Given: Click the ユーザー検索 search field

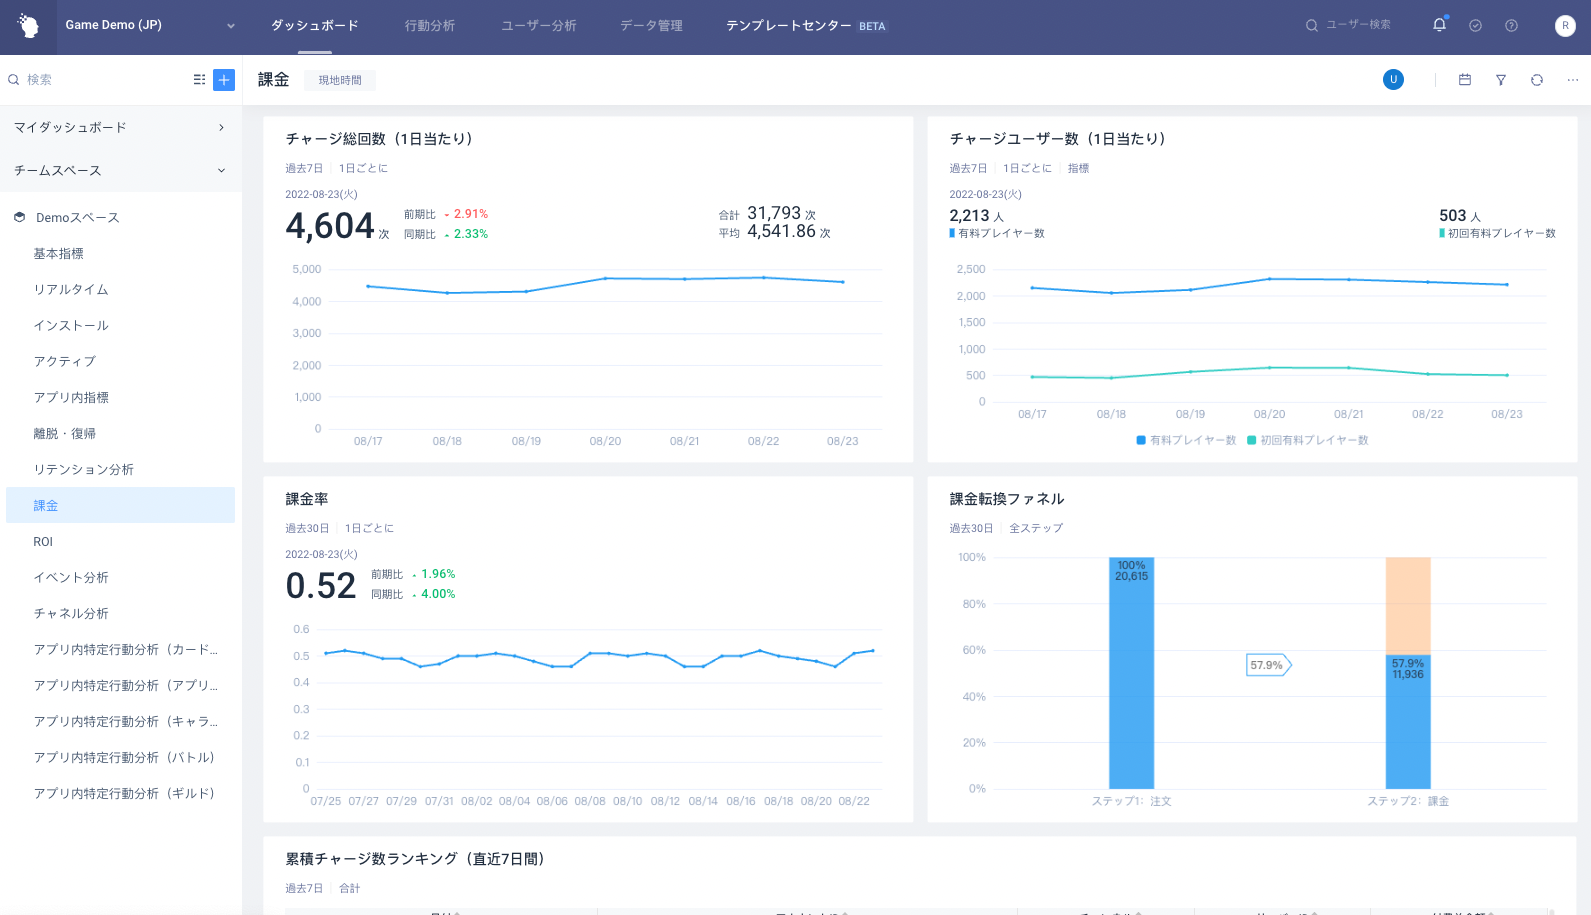Looking at the screenshot, I should [1349, 25].
